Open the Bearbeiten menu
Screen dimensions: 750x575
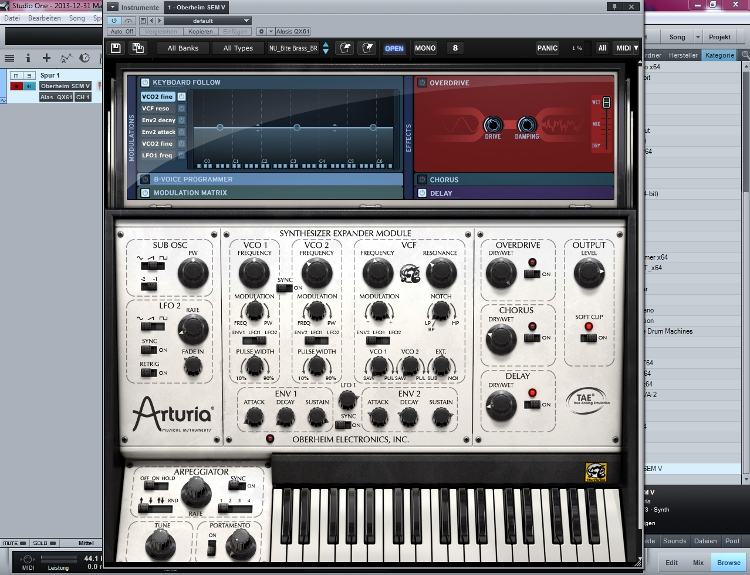44,18
